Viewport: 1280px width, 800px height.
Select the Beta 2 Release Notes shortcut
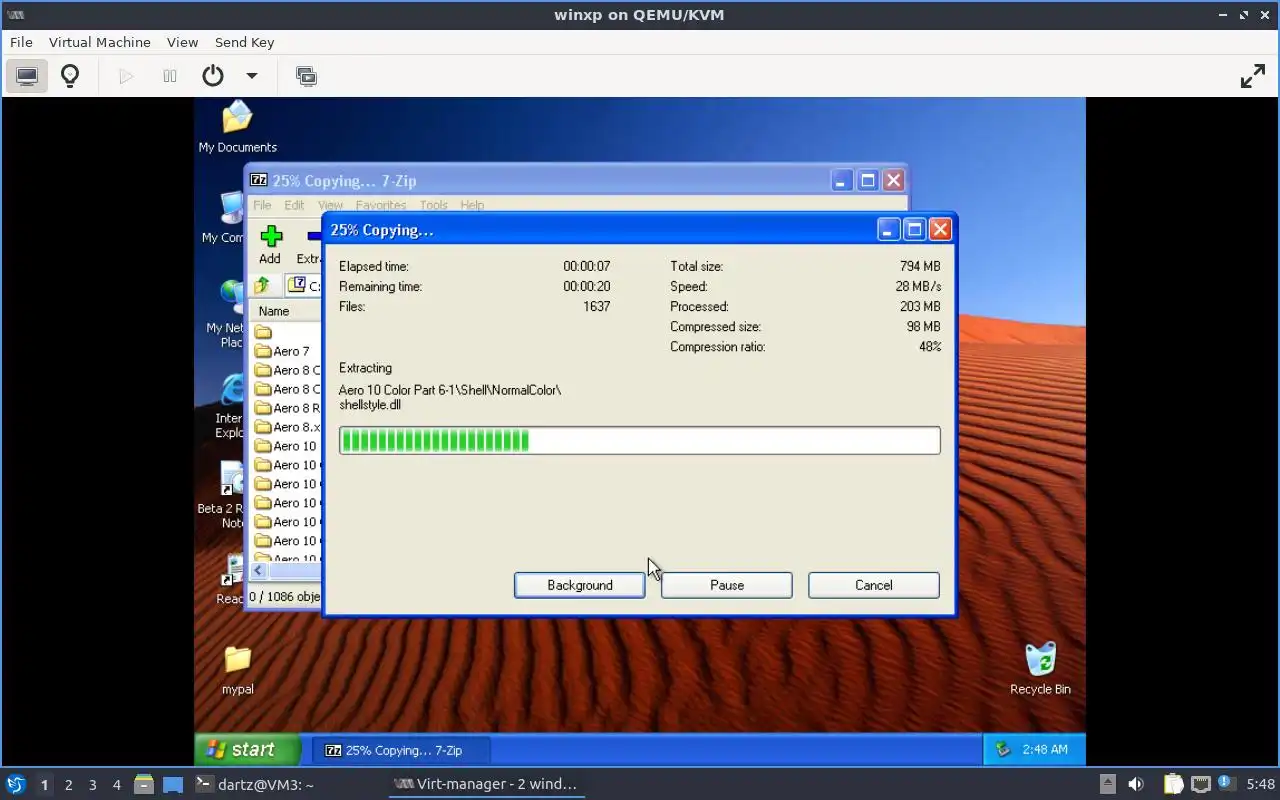coord(222,496)
